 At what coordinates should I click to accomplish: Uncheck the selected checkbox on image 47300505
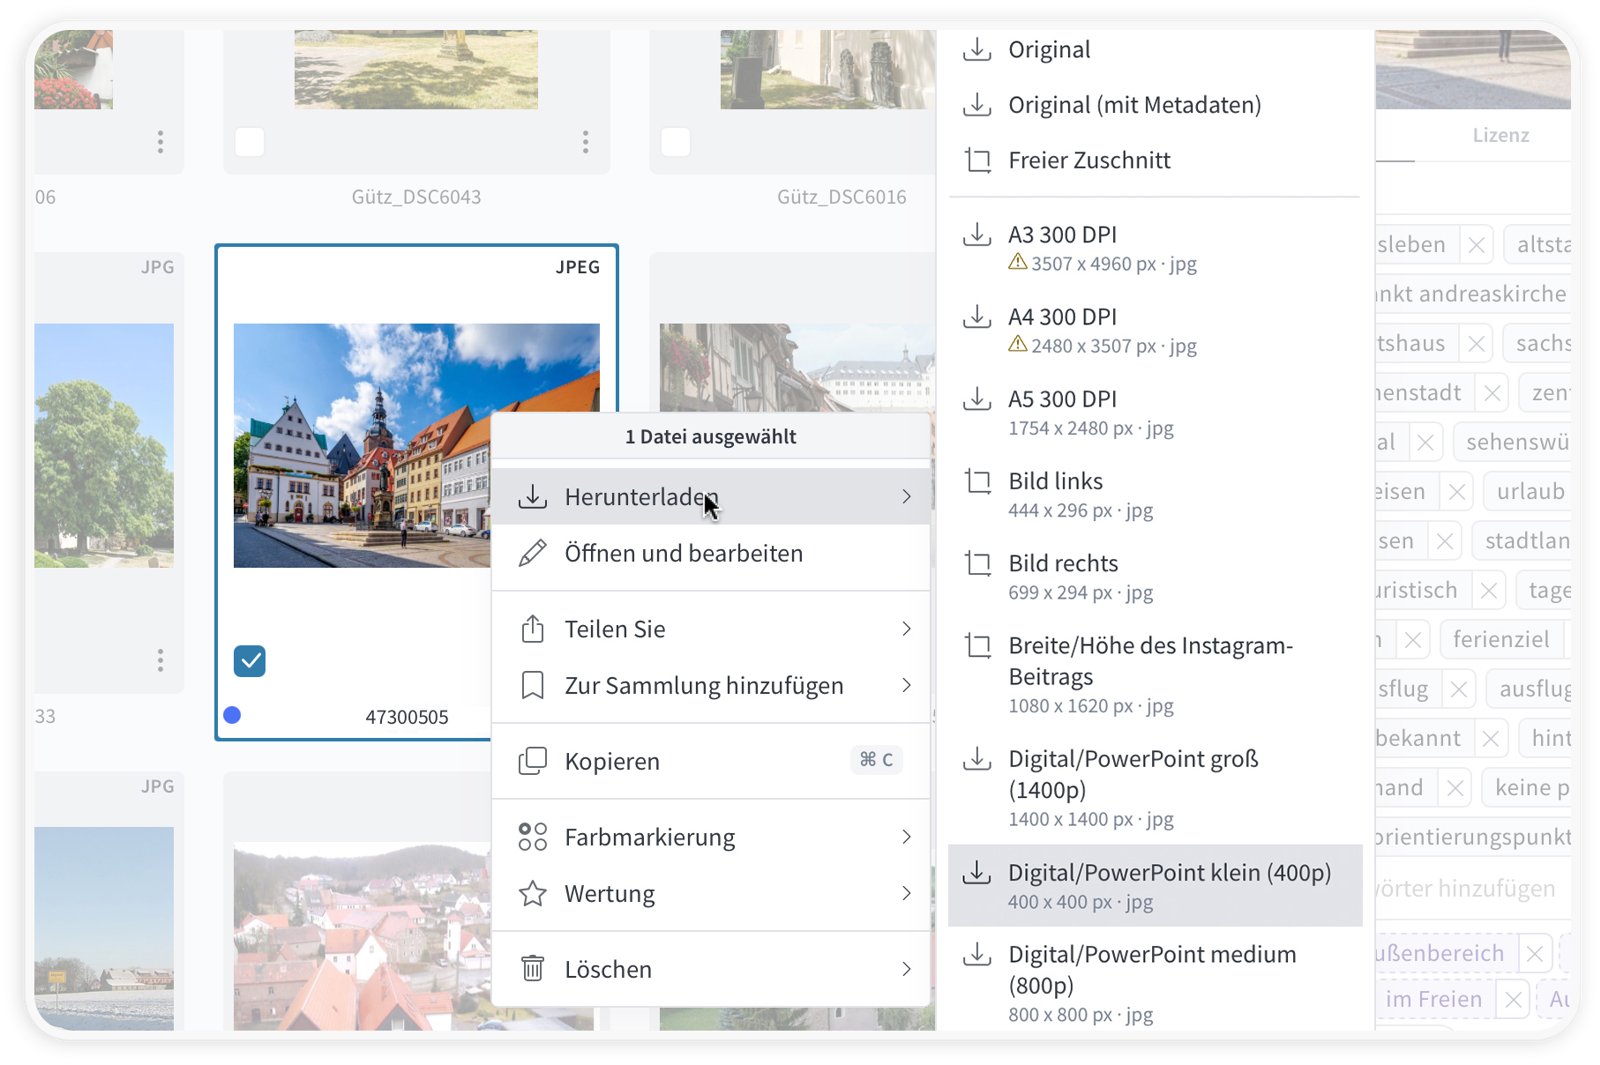point(250,661)
